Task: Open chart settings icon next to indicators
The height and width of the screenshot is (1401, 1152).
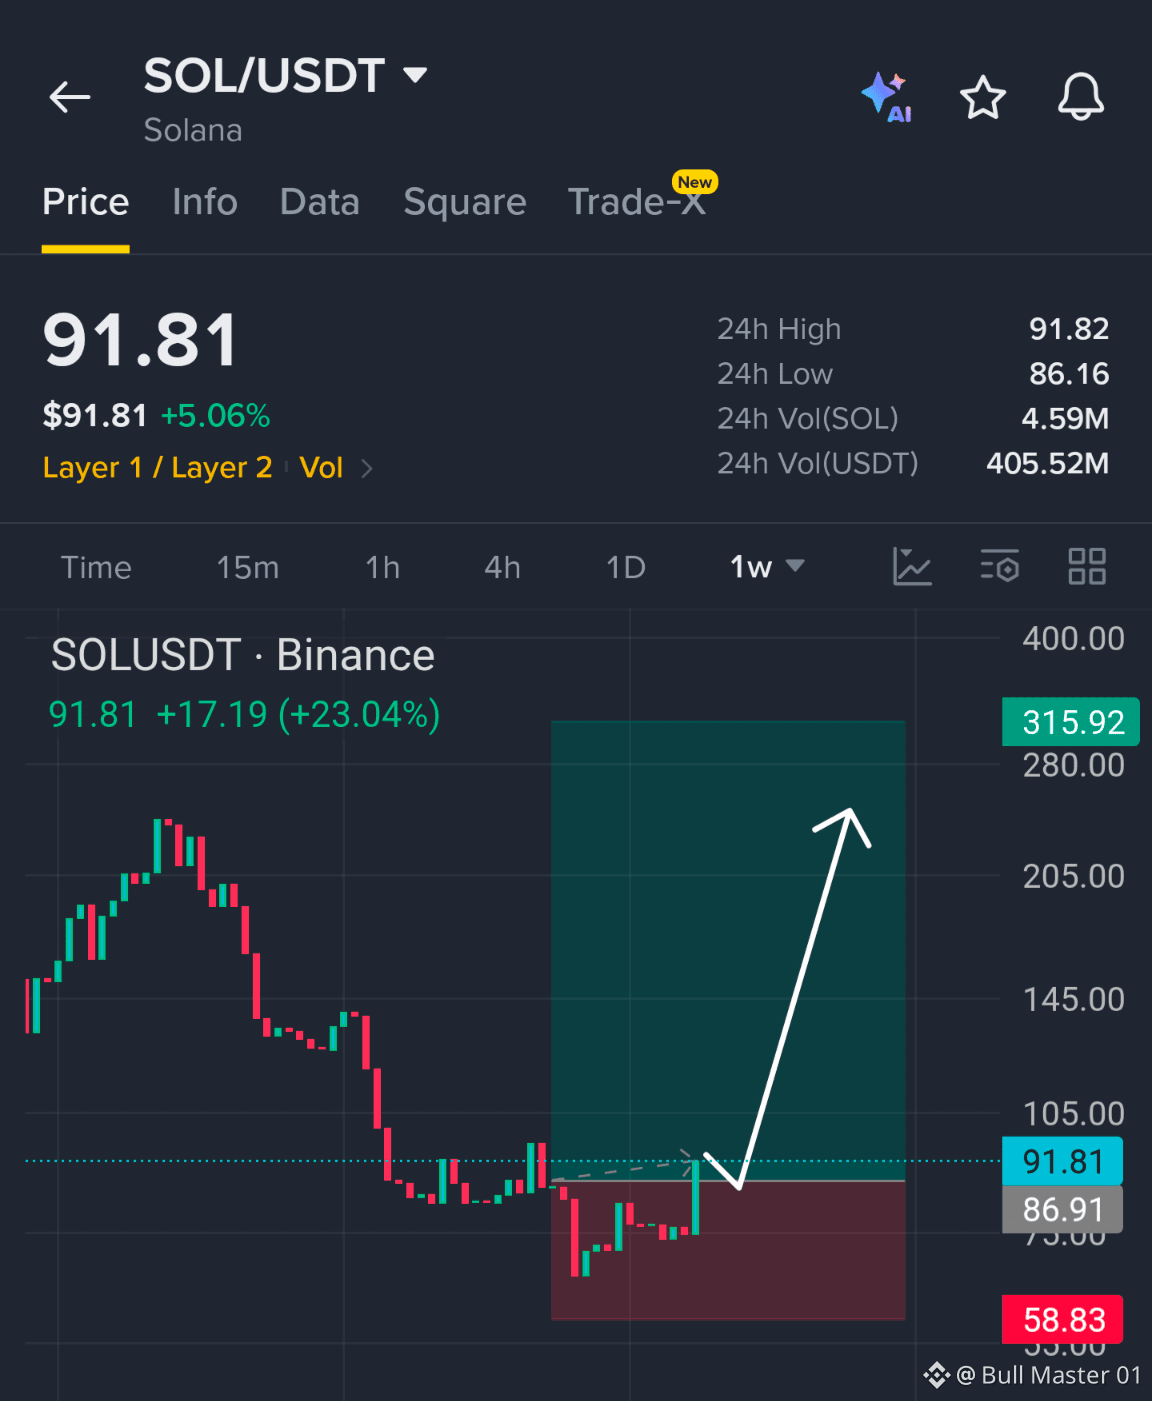Action: click(999, 567)
